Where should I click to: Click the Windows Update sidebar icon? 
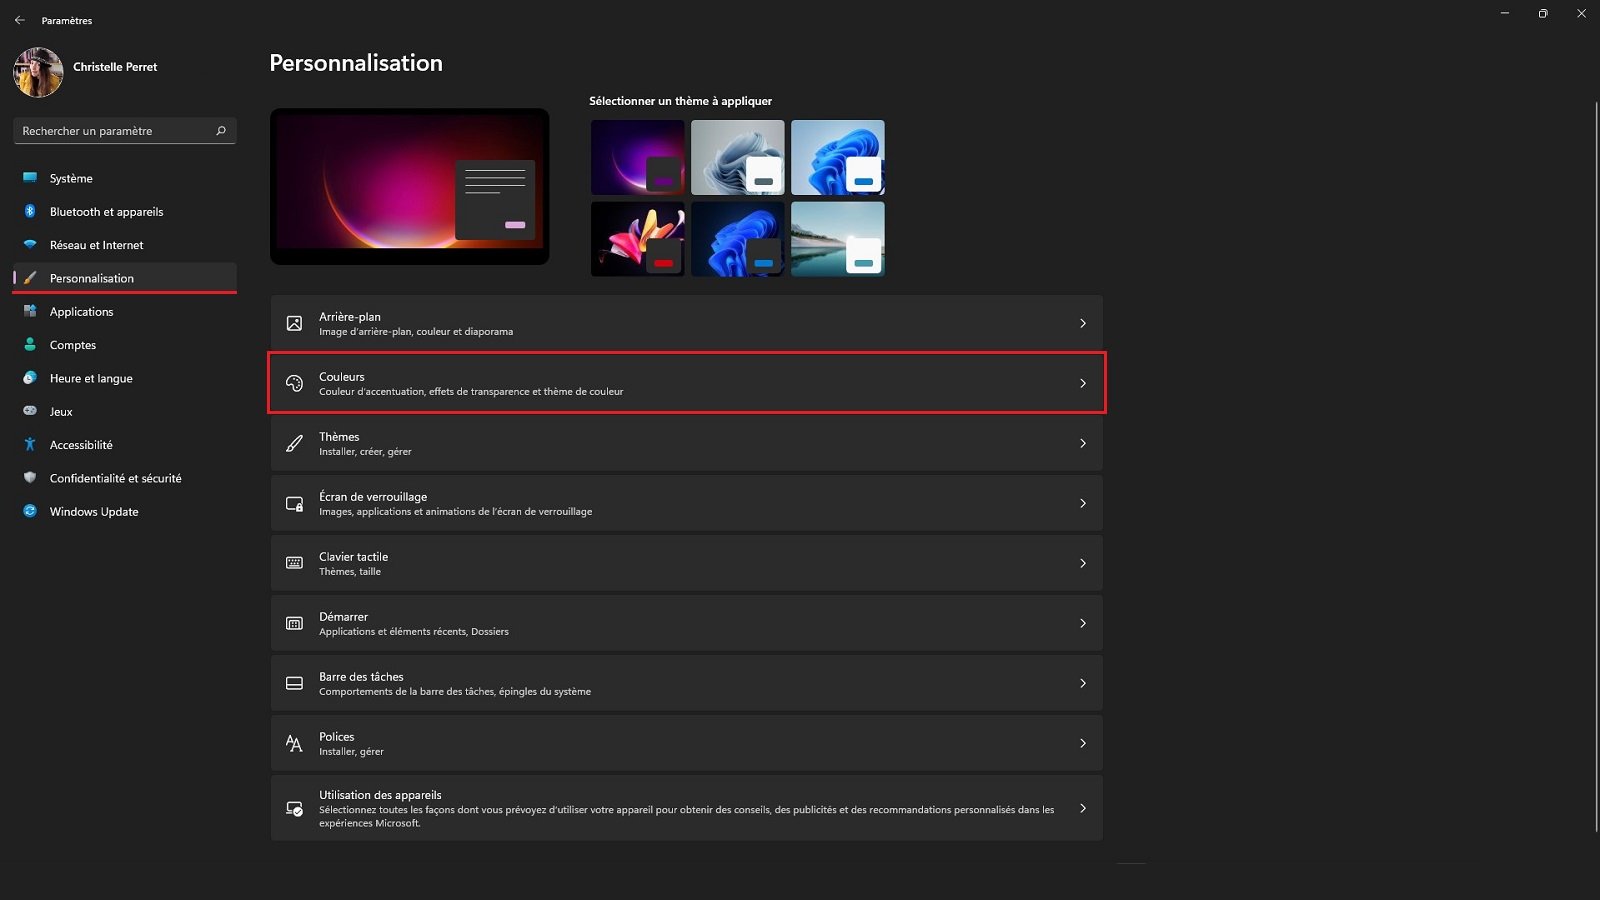coord(30,511)
